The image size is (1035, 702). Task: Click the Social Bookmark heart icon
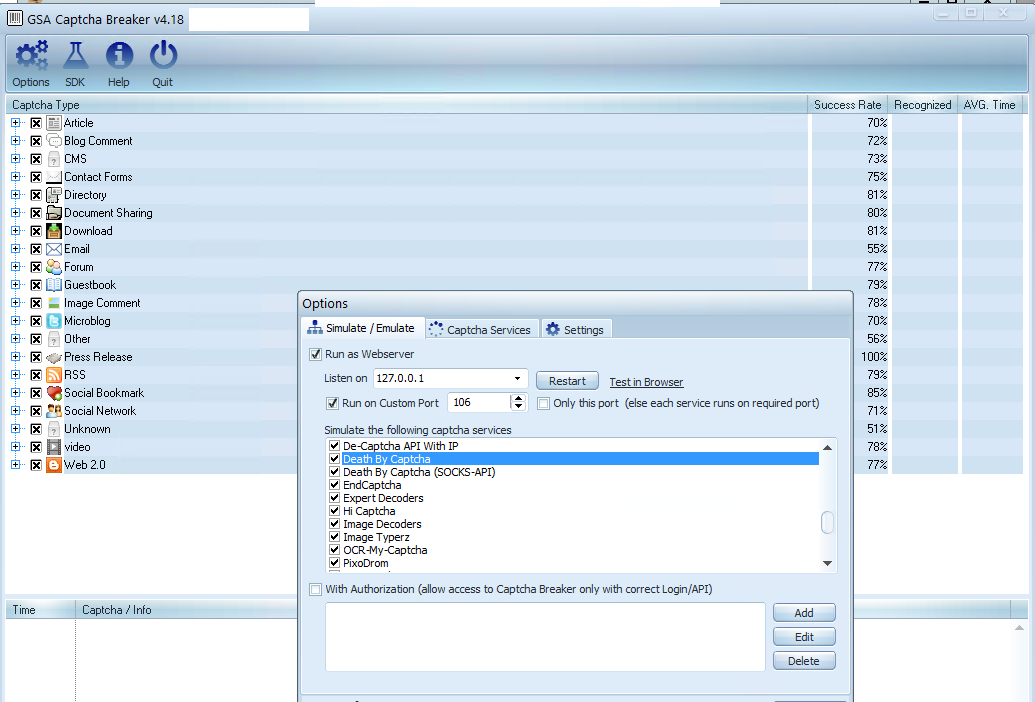pyautogui.click(x=54, y=393)
